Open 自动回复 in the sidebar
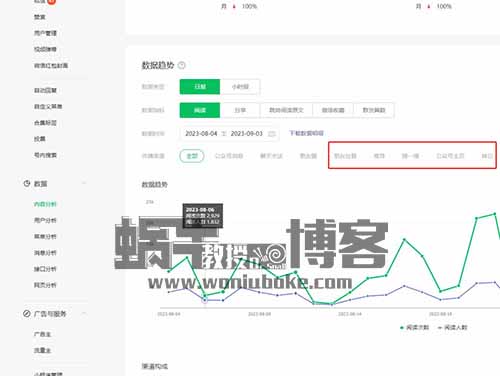Image resolution: width=500 pixels, height=376 pixels. 45,90
